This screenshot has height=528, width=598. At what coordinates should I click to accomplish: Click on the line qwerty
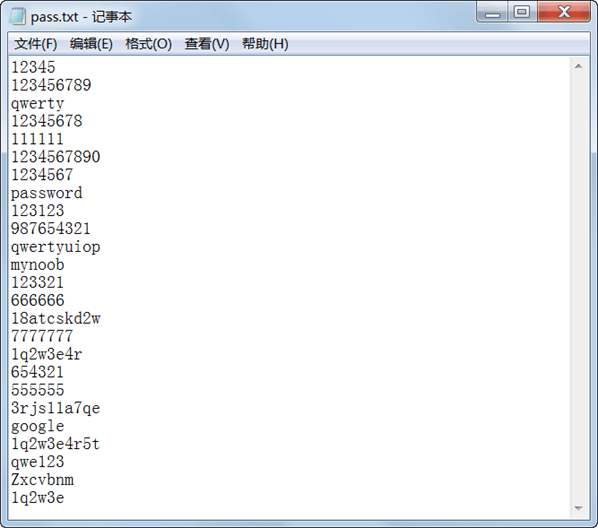coord(37,103)
